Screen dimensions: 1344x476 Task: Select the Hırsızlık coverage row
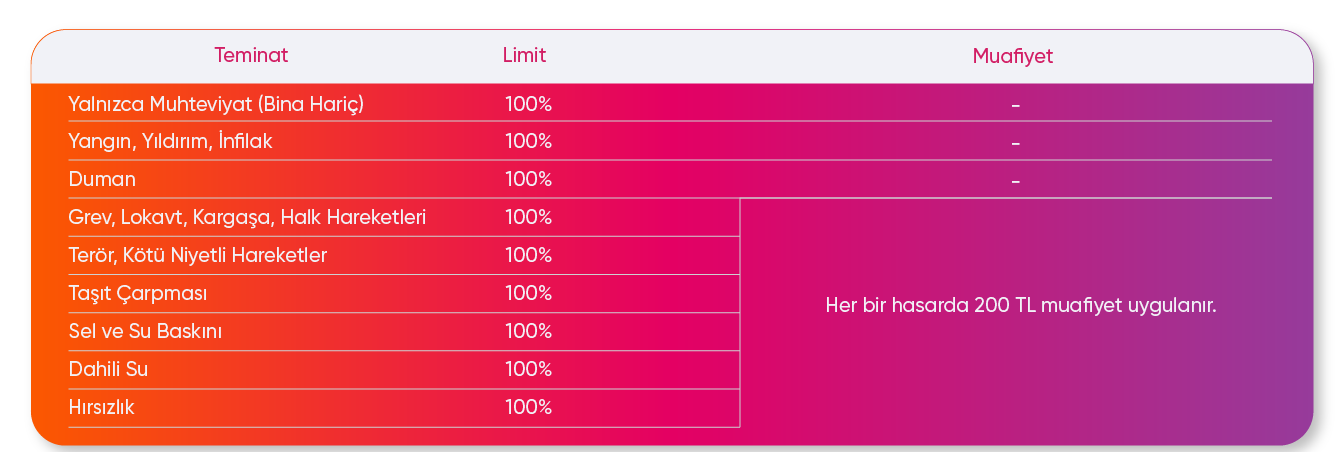click(x=404, y=407)
